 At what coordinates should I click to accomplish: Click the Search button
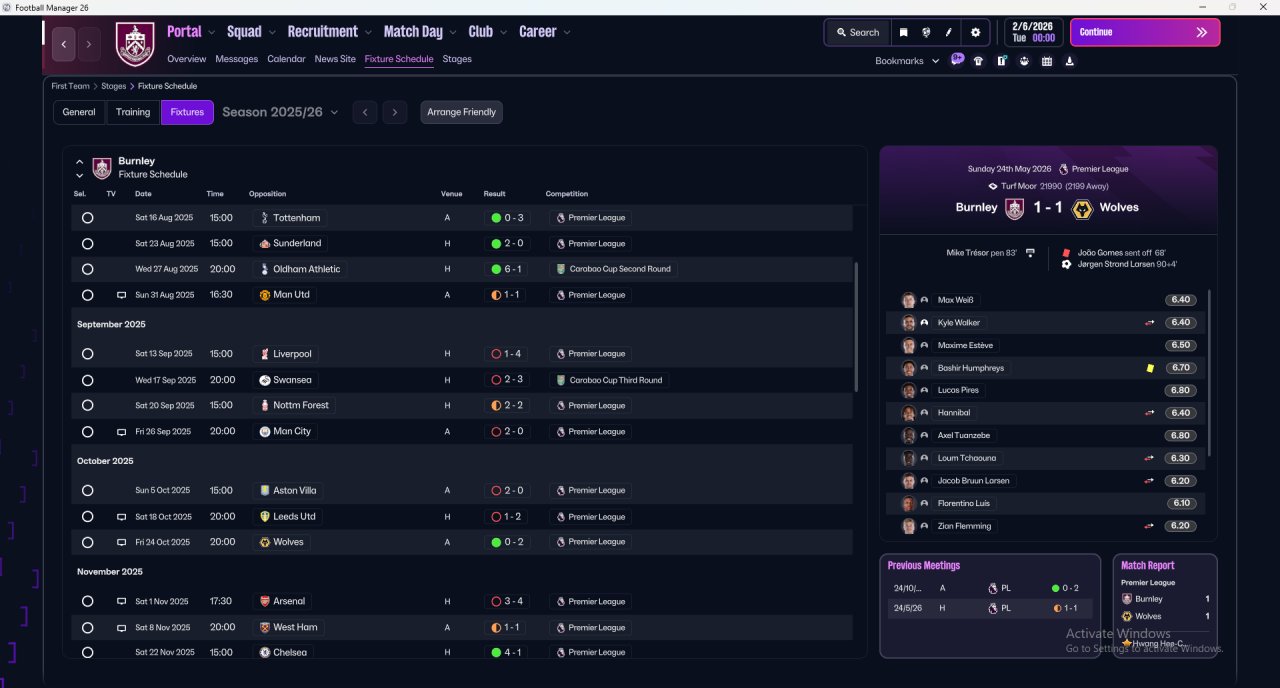point(857,32)
